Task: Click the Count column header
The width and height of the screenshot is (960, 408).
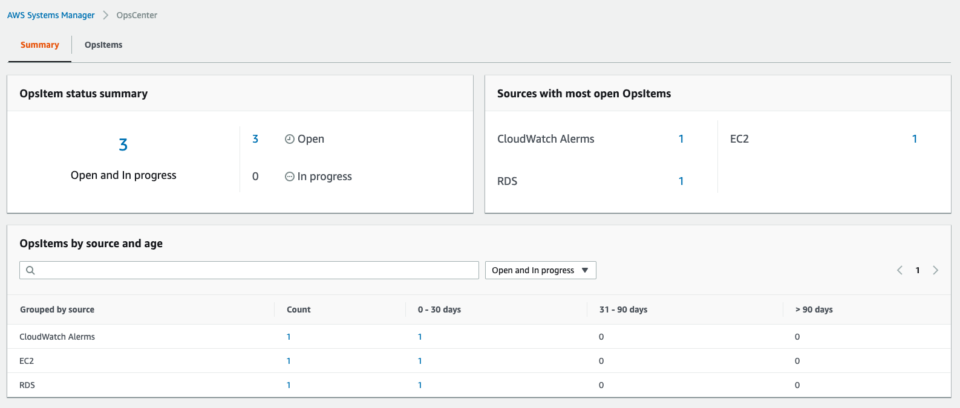Action: click(x=299, y=309)
